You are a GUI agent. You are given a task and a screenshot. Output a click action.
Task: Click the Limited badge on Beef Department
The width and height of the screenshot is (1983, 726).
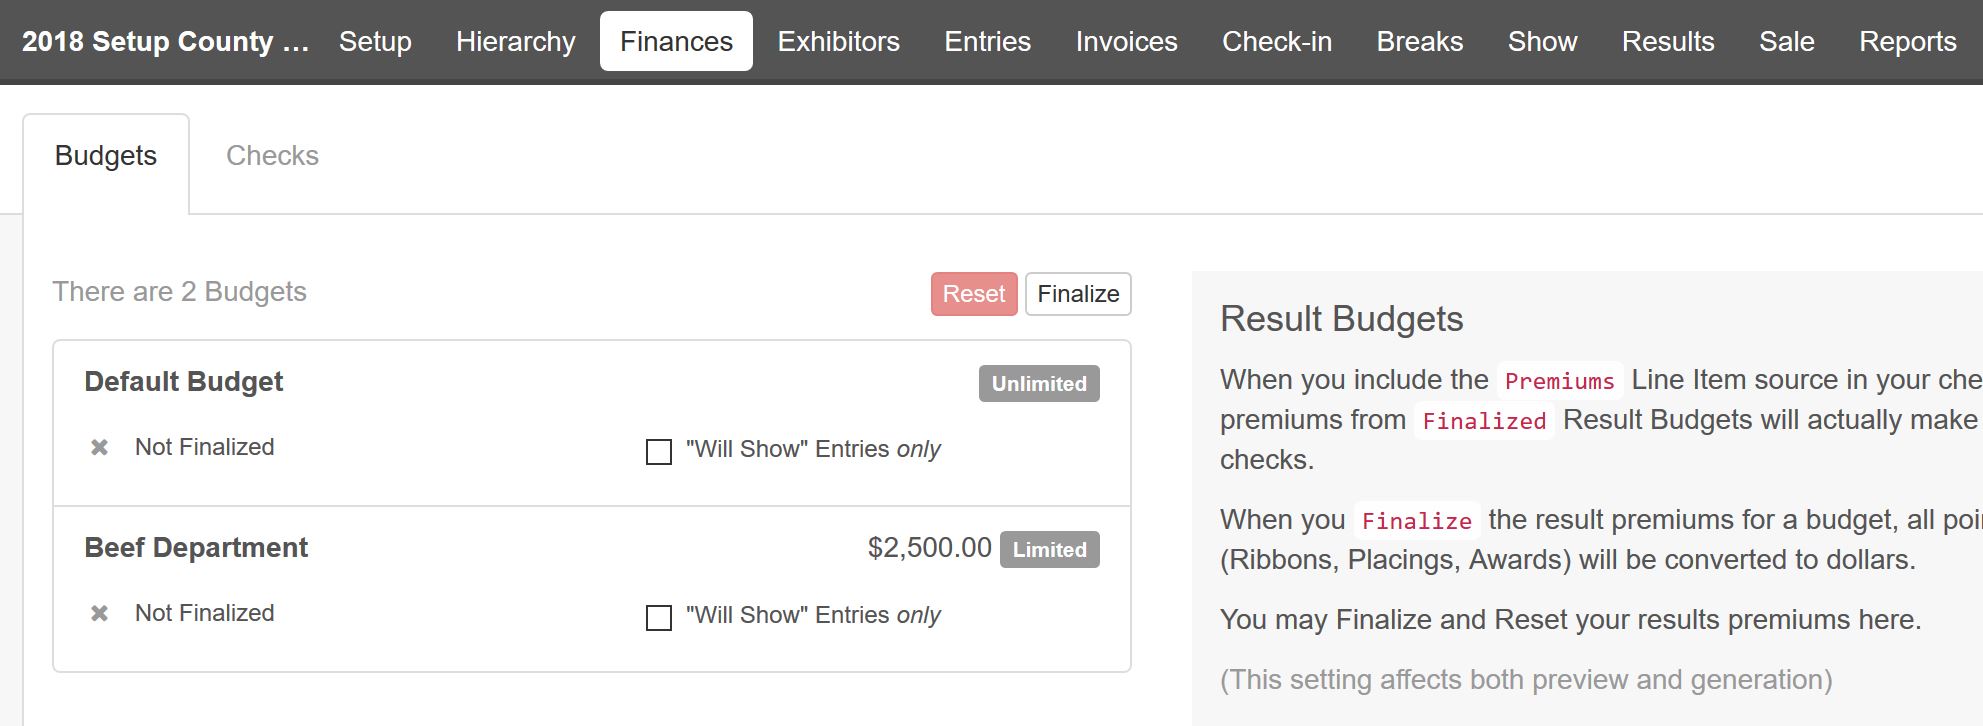click(x=1049, y=549)
